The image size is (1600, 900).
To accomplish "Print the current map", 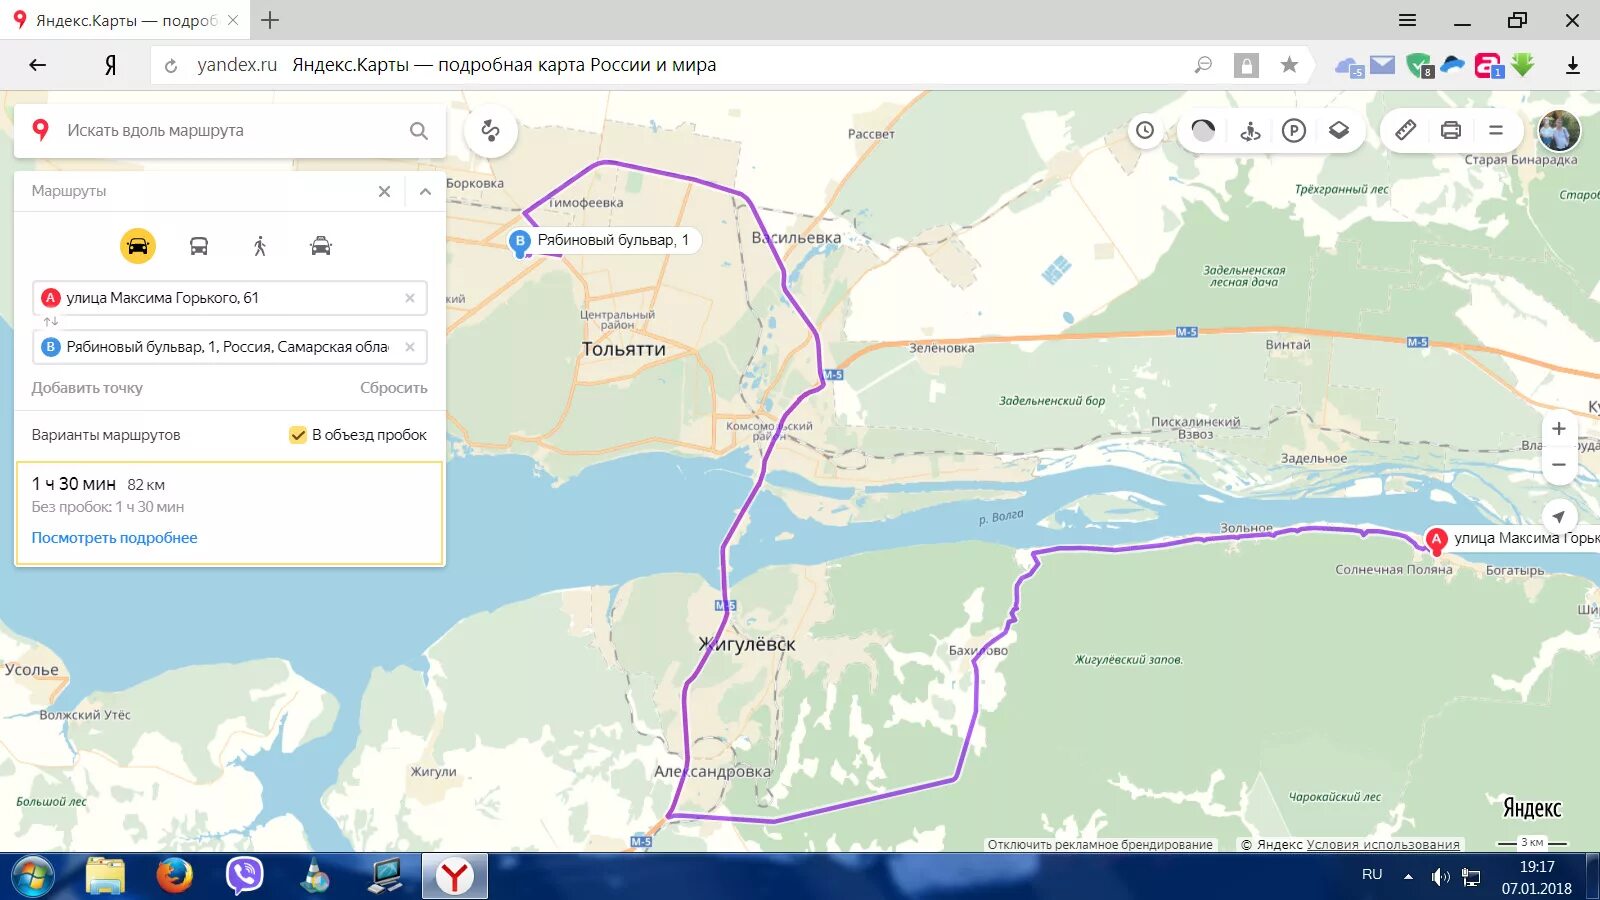I will (1451, 130).
